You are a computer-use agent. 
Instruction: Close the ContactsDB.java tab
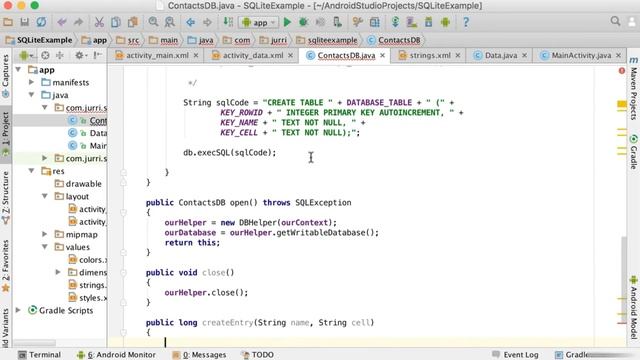point(382,55)
